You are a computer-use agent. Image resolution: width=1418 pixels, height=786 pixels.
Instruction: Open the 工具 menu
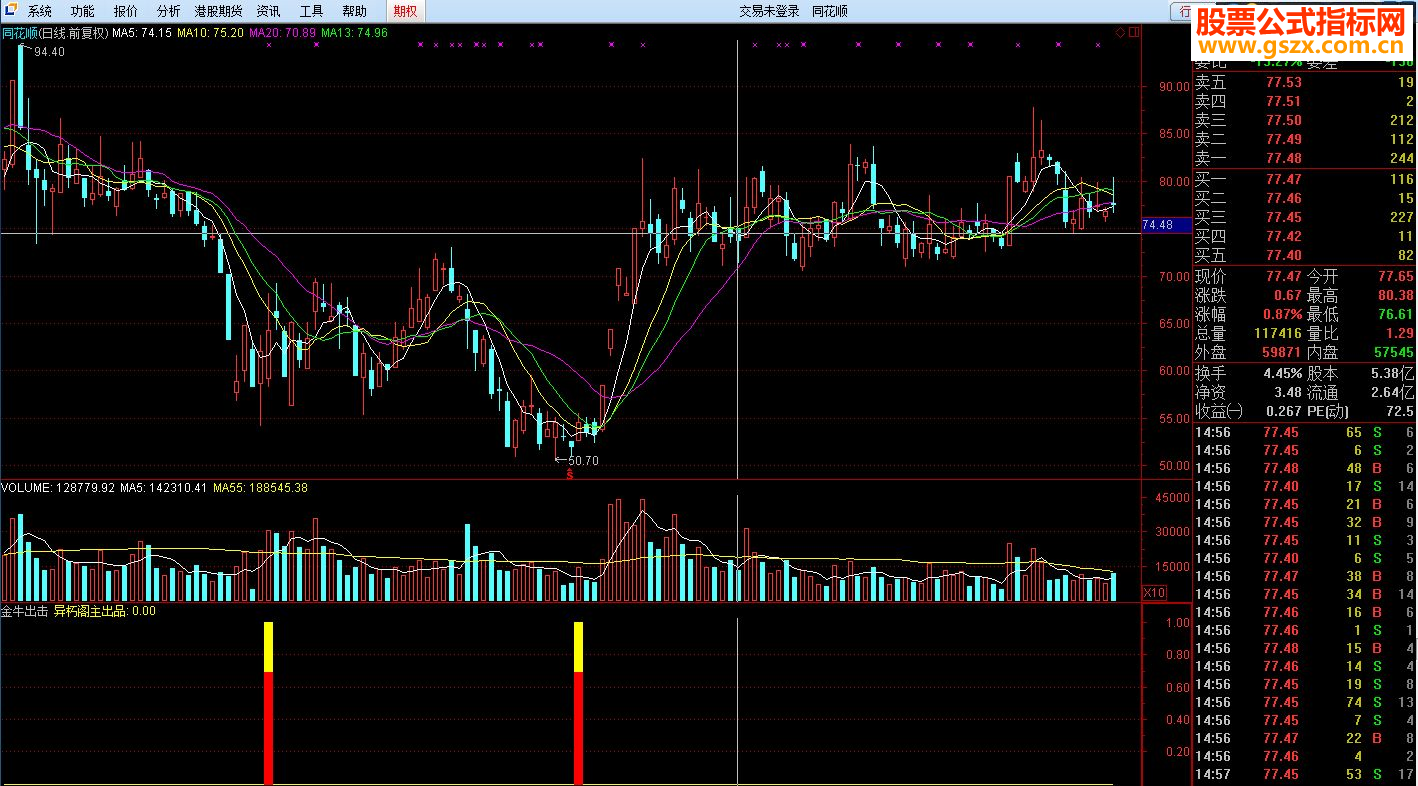coord(312,11)
